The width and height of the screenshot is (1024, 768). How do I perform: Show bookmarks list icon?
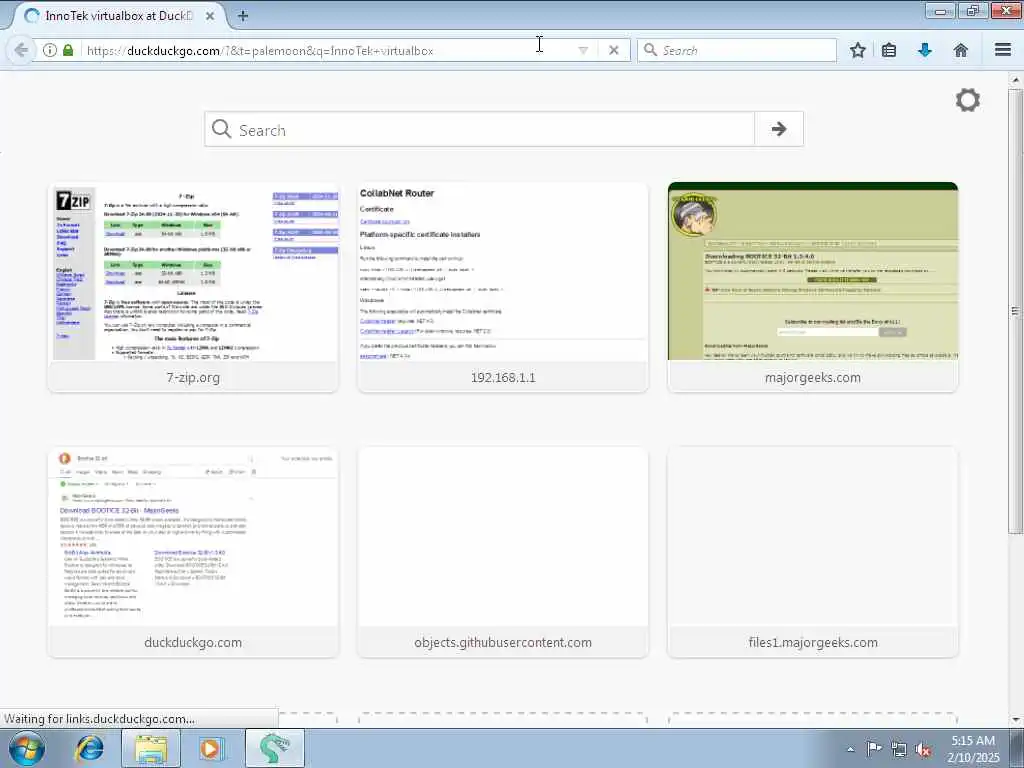[x=889, y=50]
